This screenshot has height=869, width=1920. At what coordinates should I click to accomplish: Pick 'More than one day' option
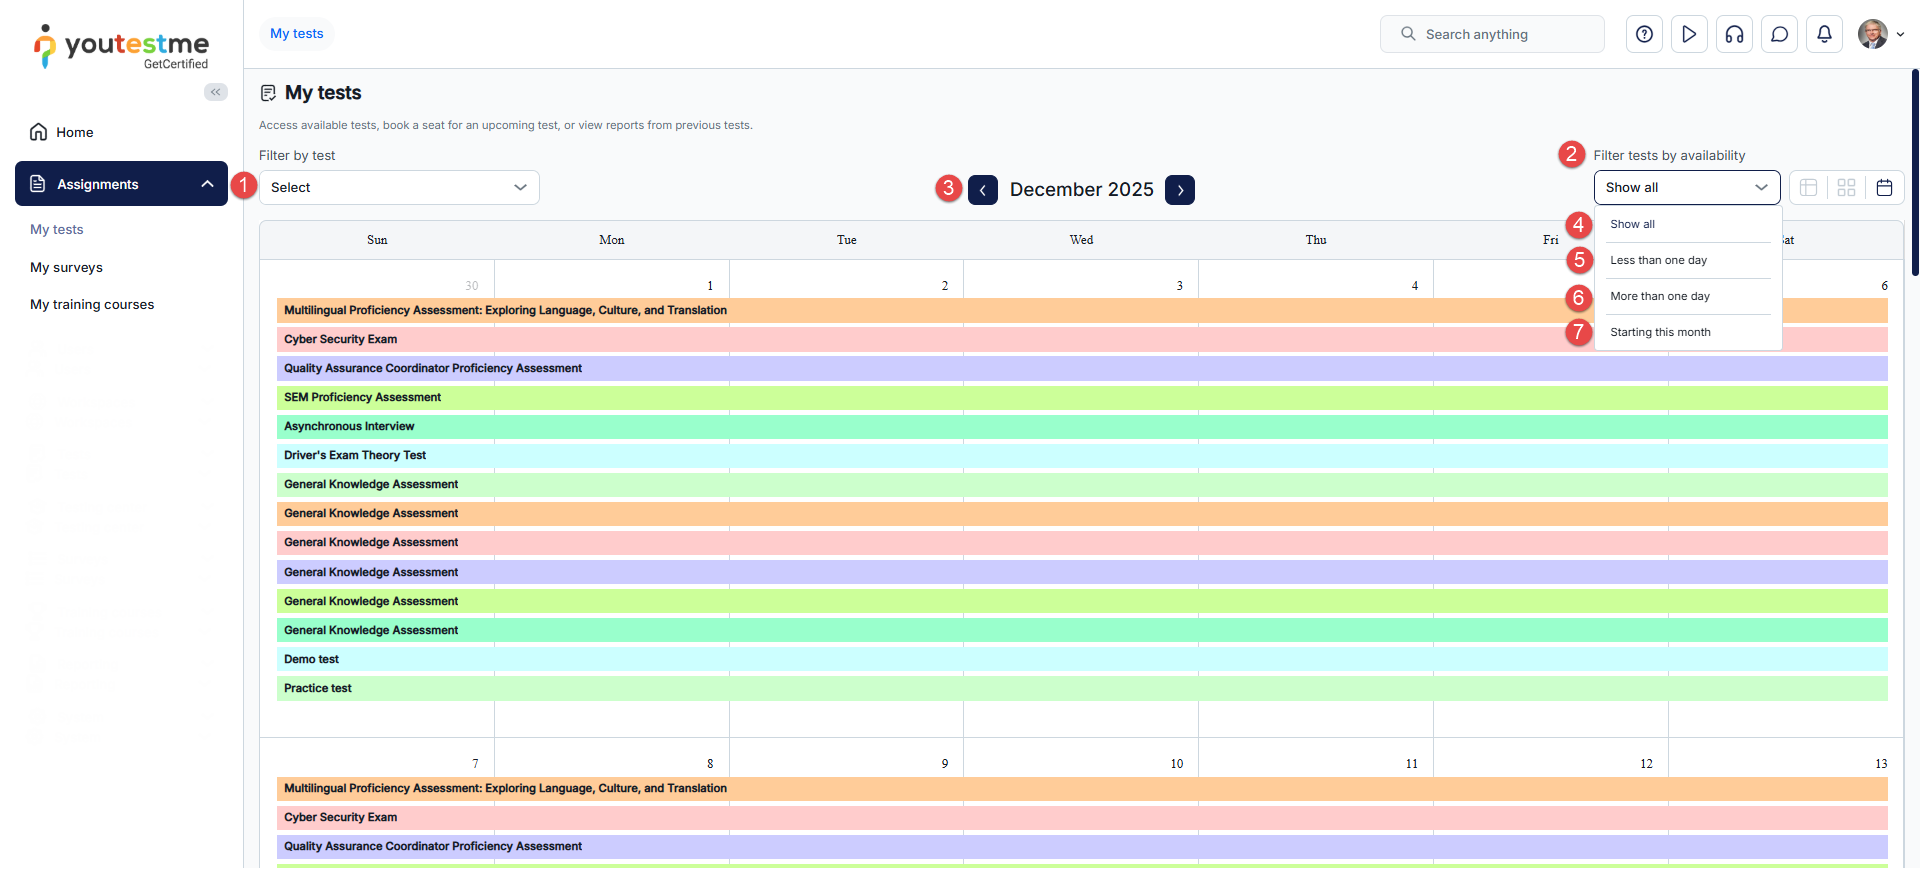1659,296
